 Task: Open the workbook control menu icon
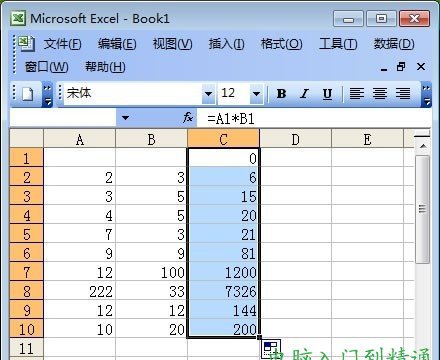click(x=27, y=43)
